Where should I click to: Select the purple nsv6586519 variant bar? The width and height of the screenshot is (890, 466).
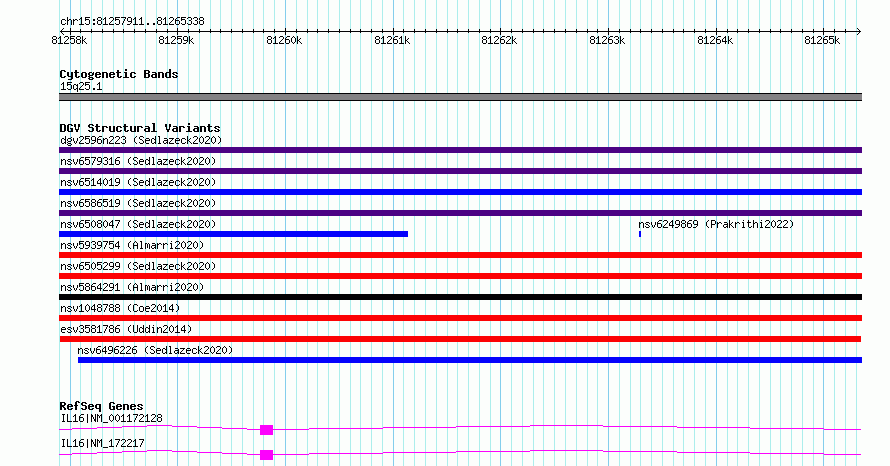[460, 213]
